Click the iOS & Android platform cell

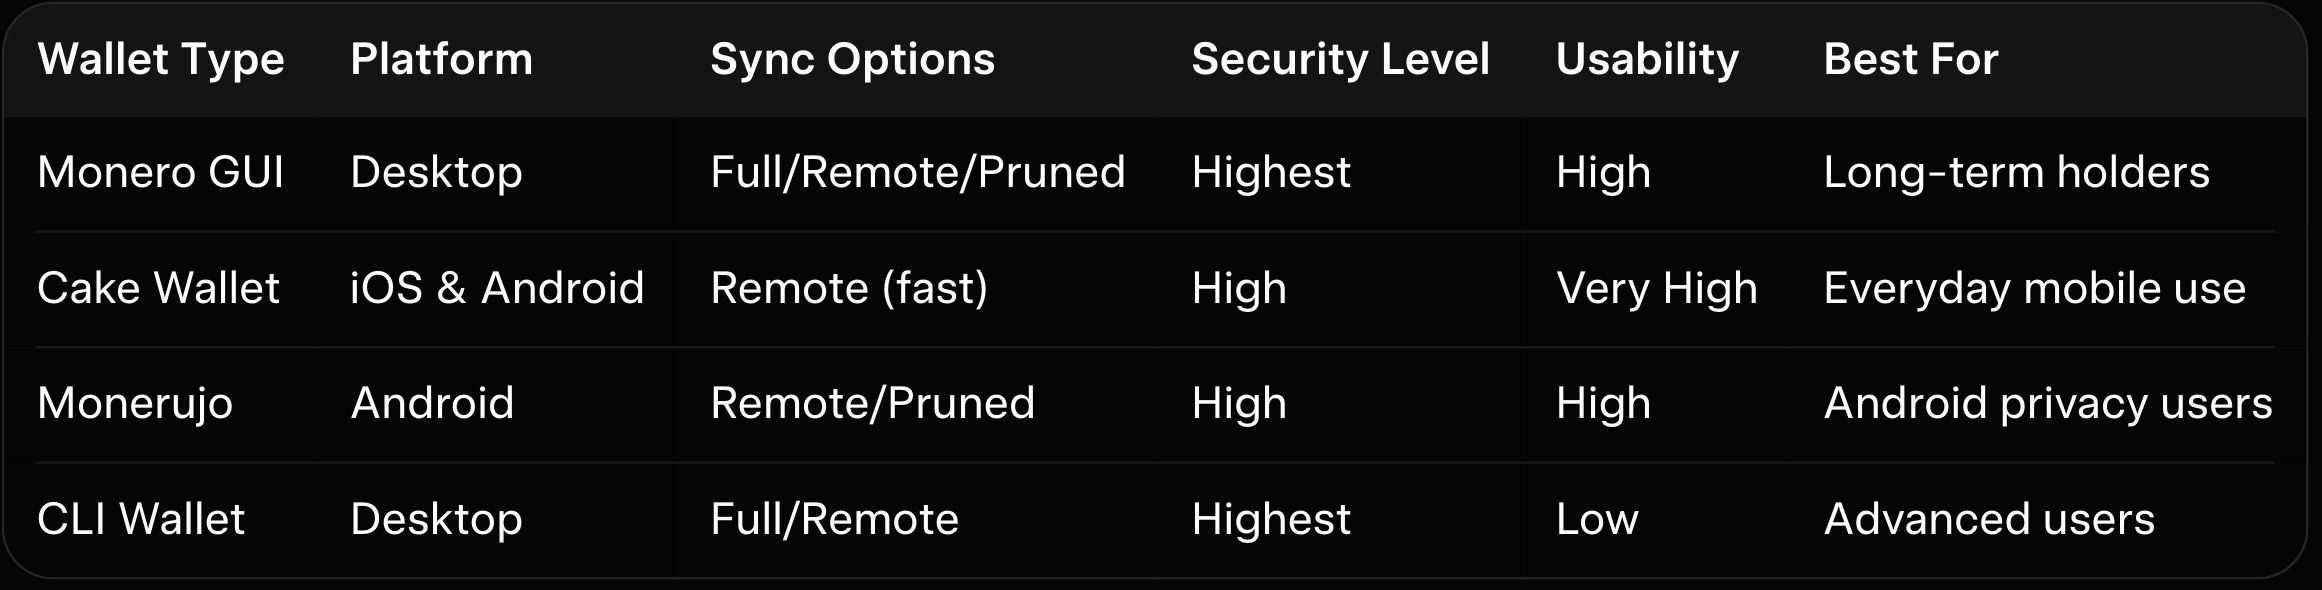click(497, 289)
